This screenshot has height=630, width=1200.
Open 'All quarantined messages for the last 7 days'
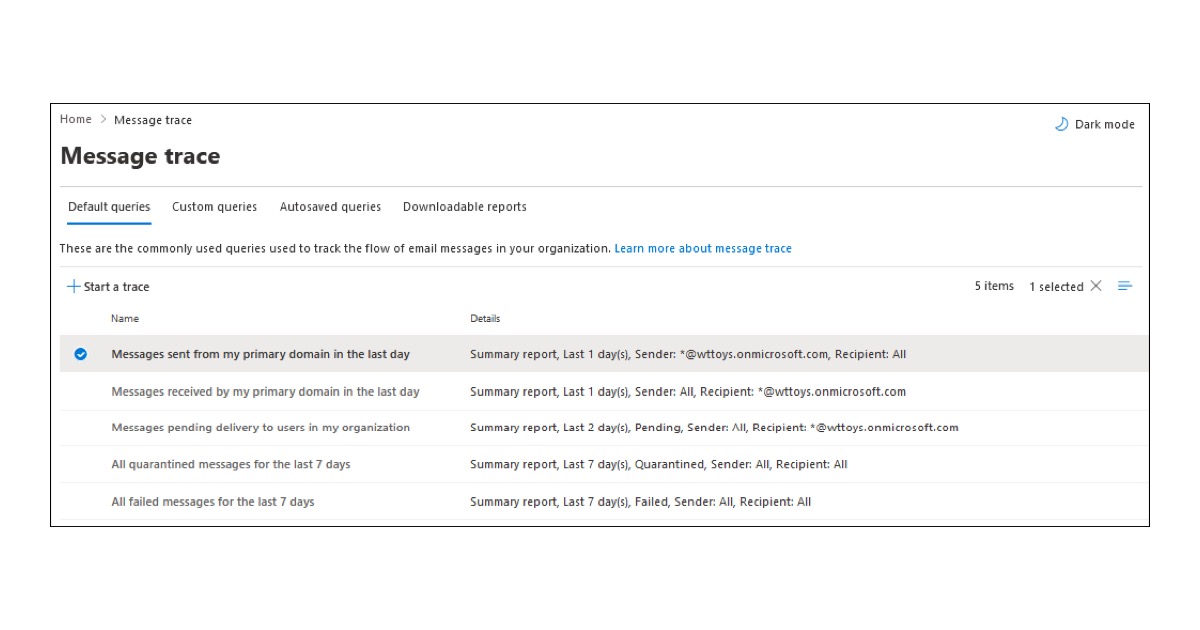(x=231, y=464)
